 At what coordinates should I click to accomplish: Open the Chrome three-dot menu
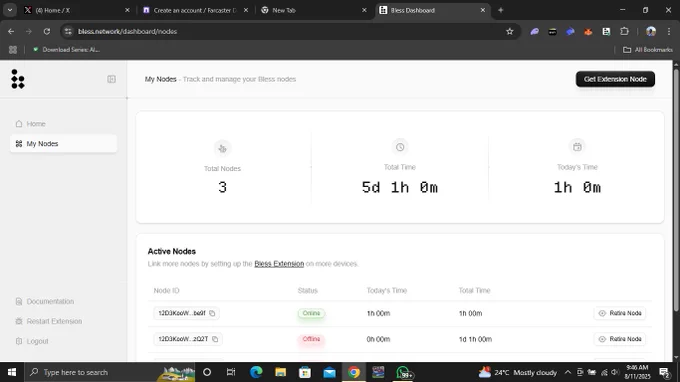pos(668,31)
